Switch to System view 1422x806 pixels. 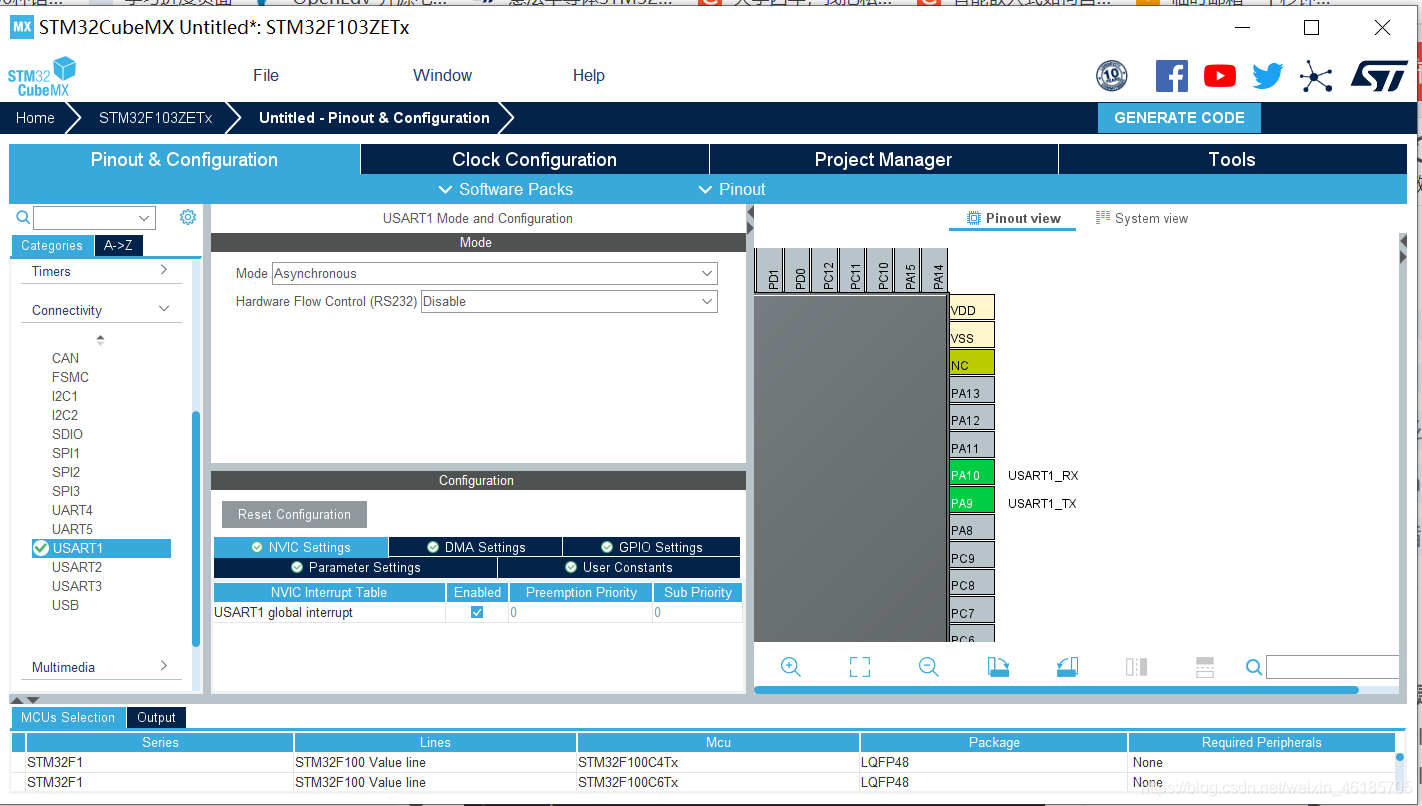pyautogui.click(x=1141, y=218)
